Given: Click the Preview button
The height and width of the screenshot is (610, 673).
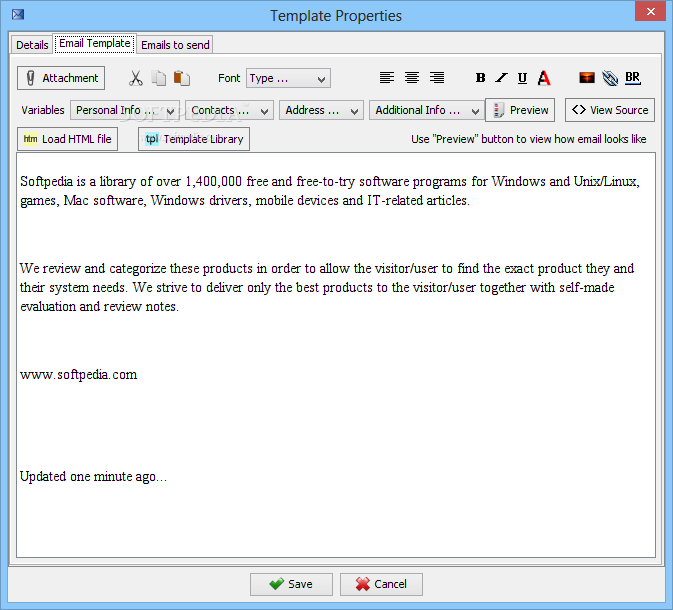Looking at the screenshot, I should click(x=520, y=110).
